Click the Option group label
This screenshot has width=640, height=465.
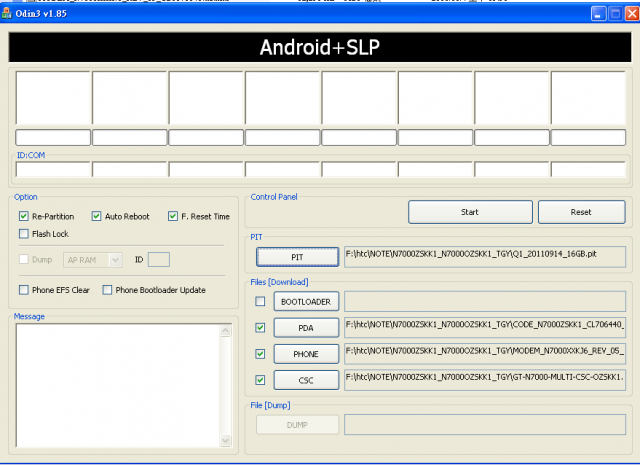click(x=26, y=197)
